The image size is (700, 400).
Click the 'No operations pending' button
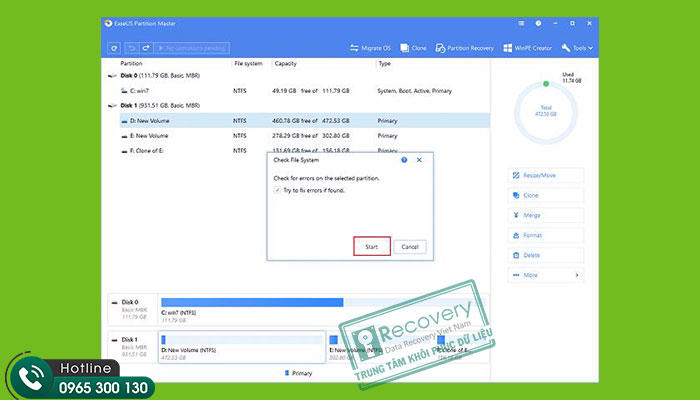coord(192,48)
